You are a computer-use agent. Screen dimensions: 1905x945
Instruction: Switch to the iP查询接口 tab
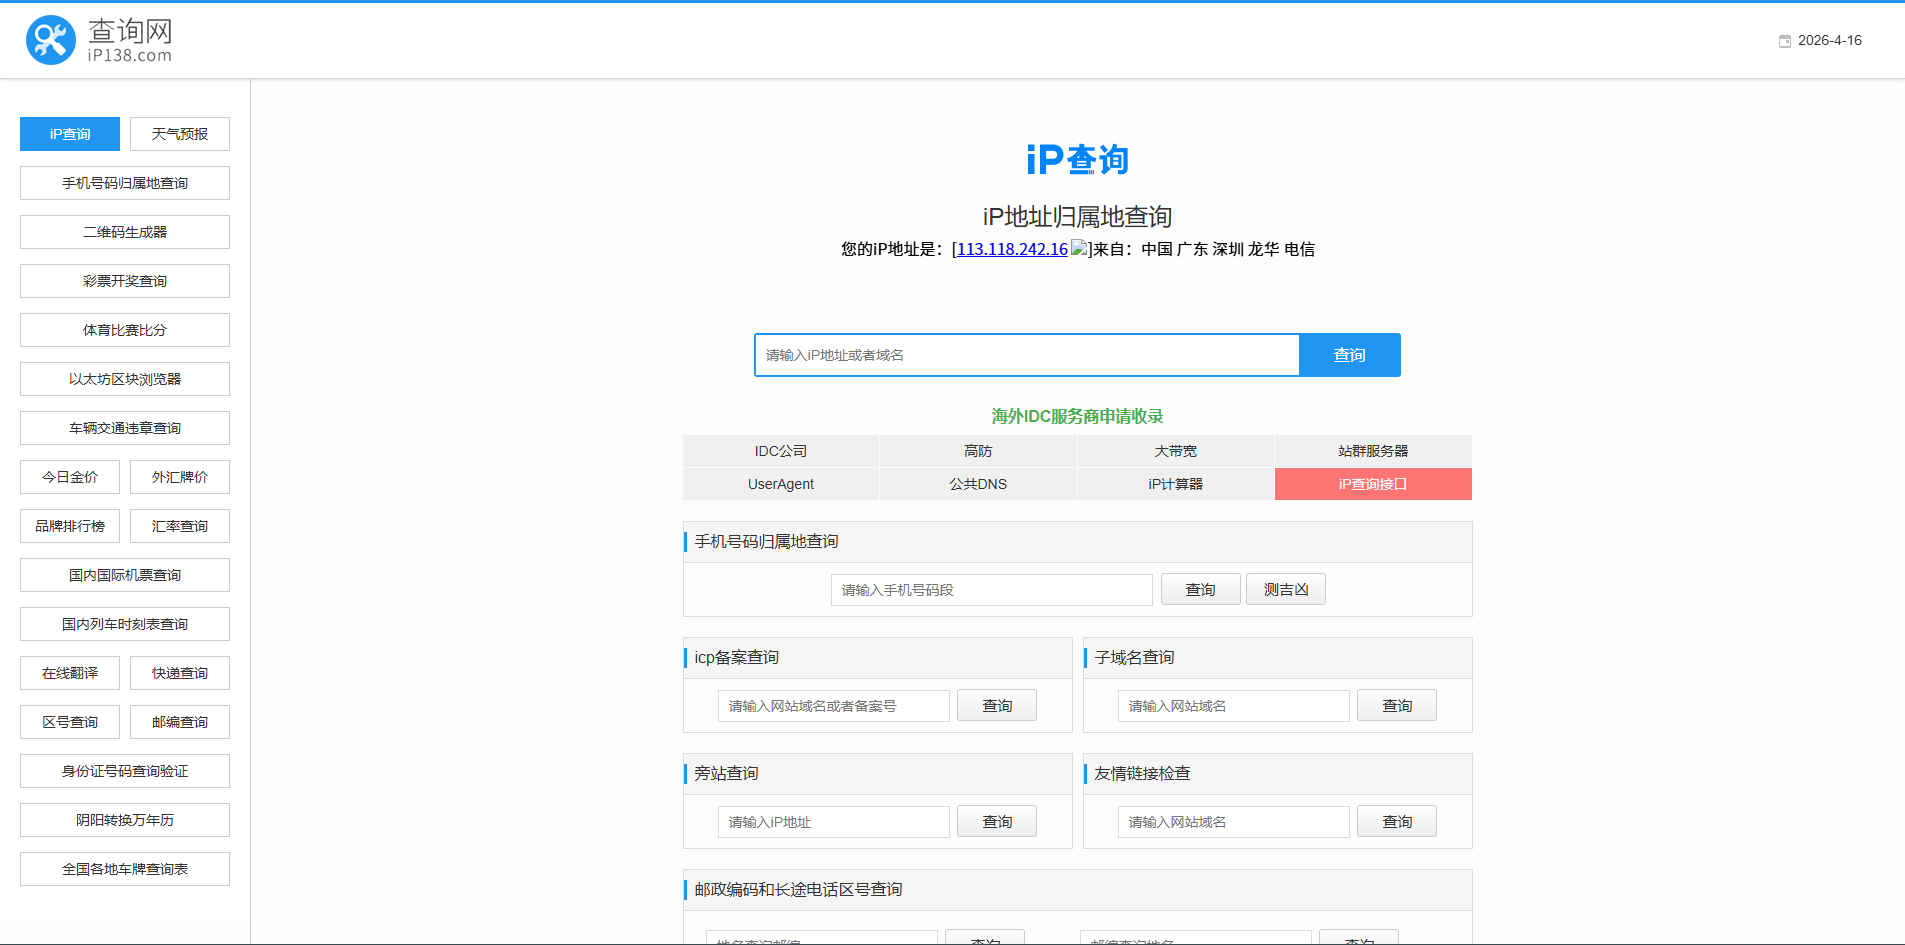click(1372, 484)
